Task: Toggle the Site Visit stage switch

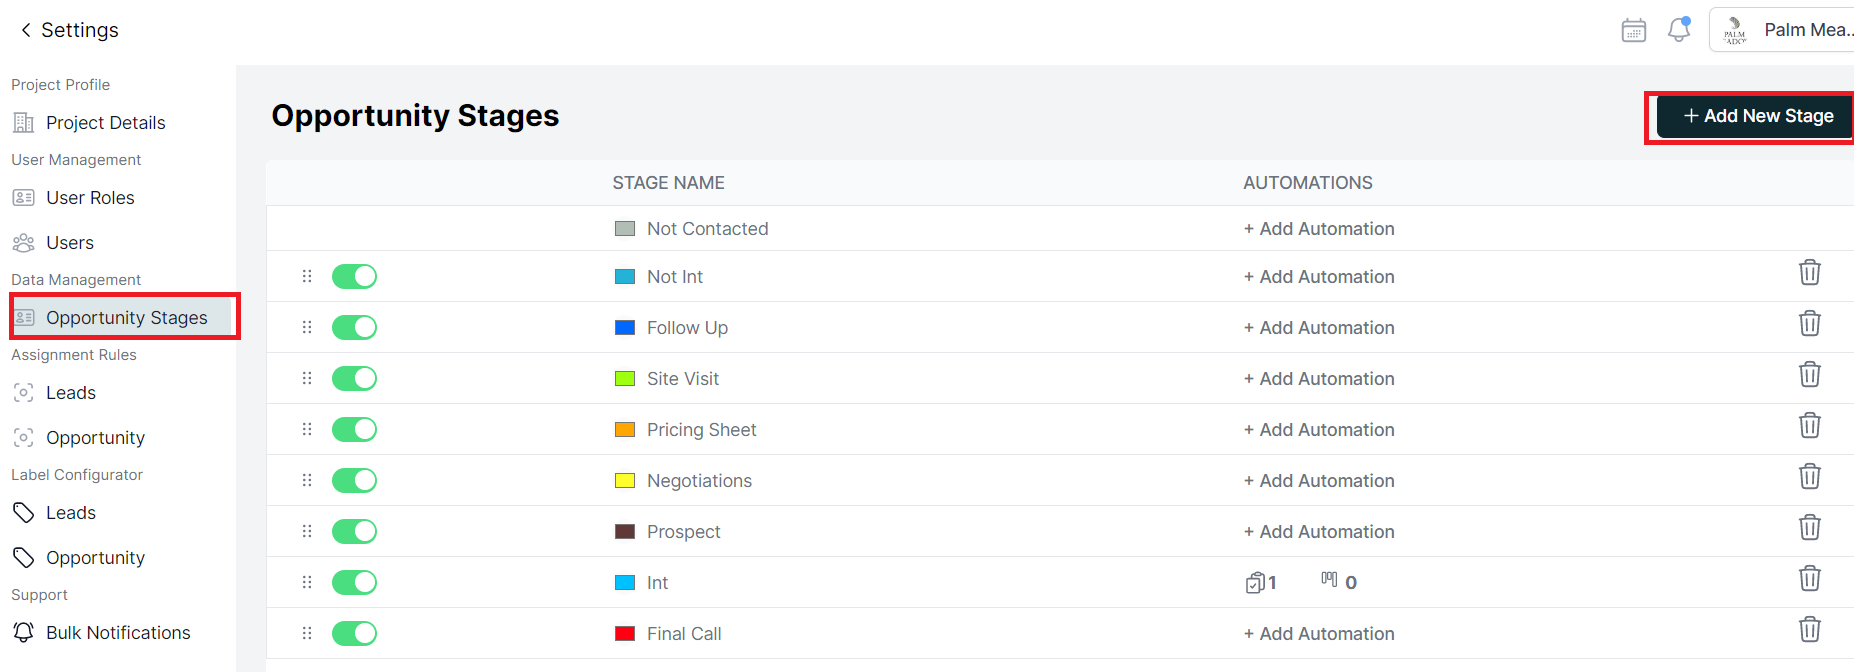Action: tap(354, 378)
